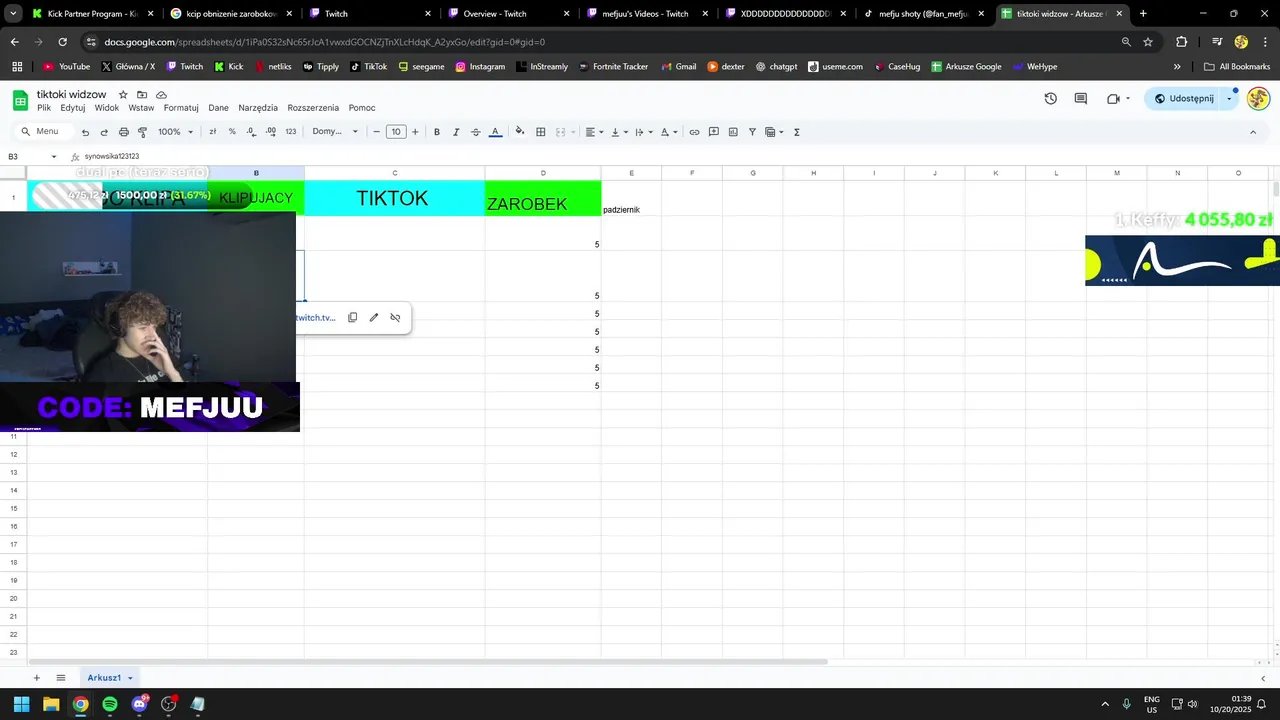Open the Arkusze Google bookmark
Image resolution: width=1280 pixels, height=720 pixels.
pyautogui.click(x=966, y=67)
